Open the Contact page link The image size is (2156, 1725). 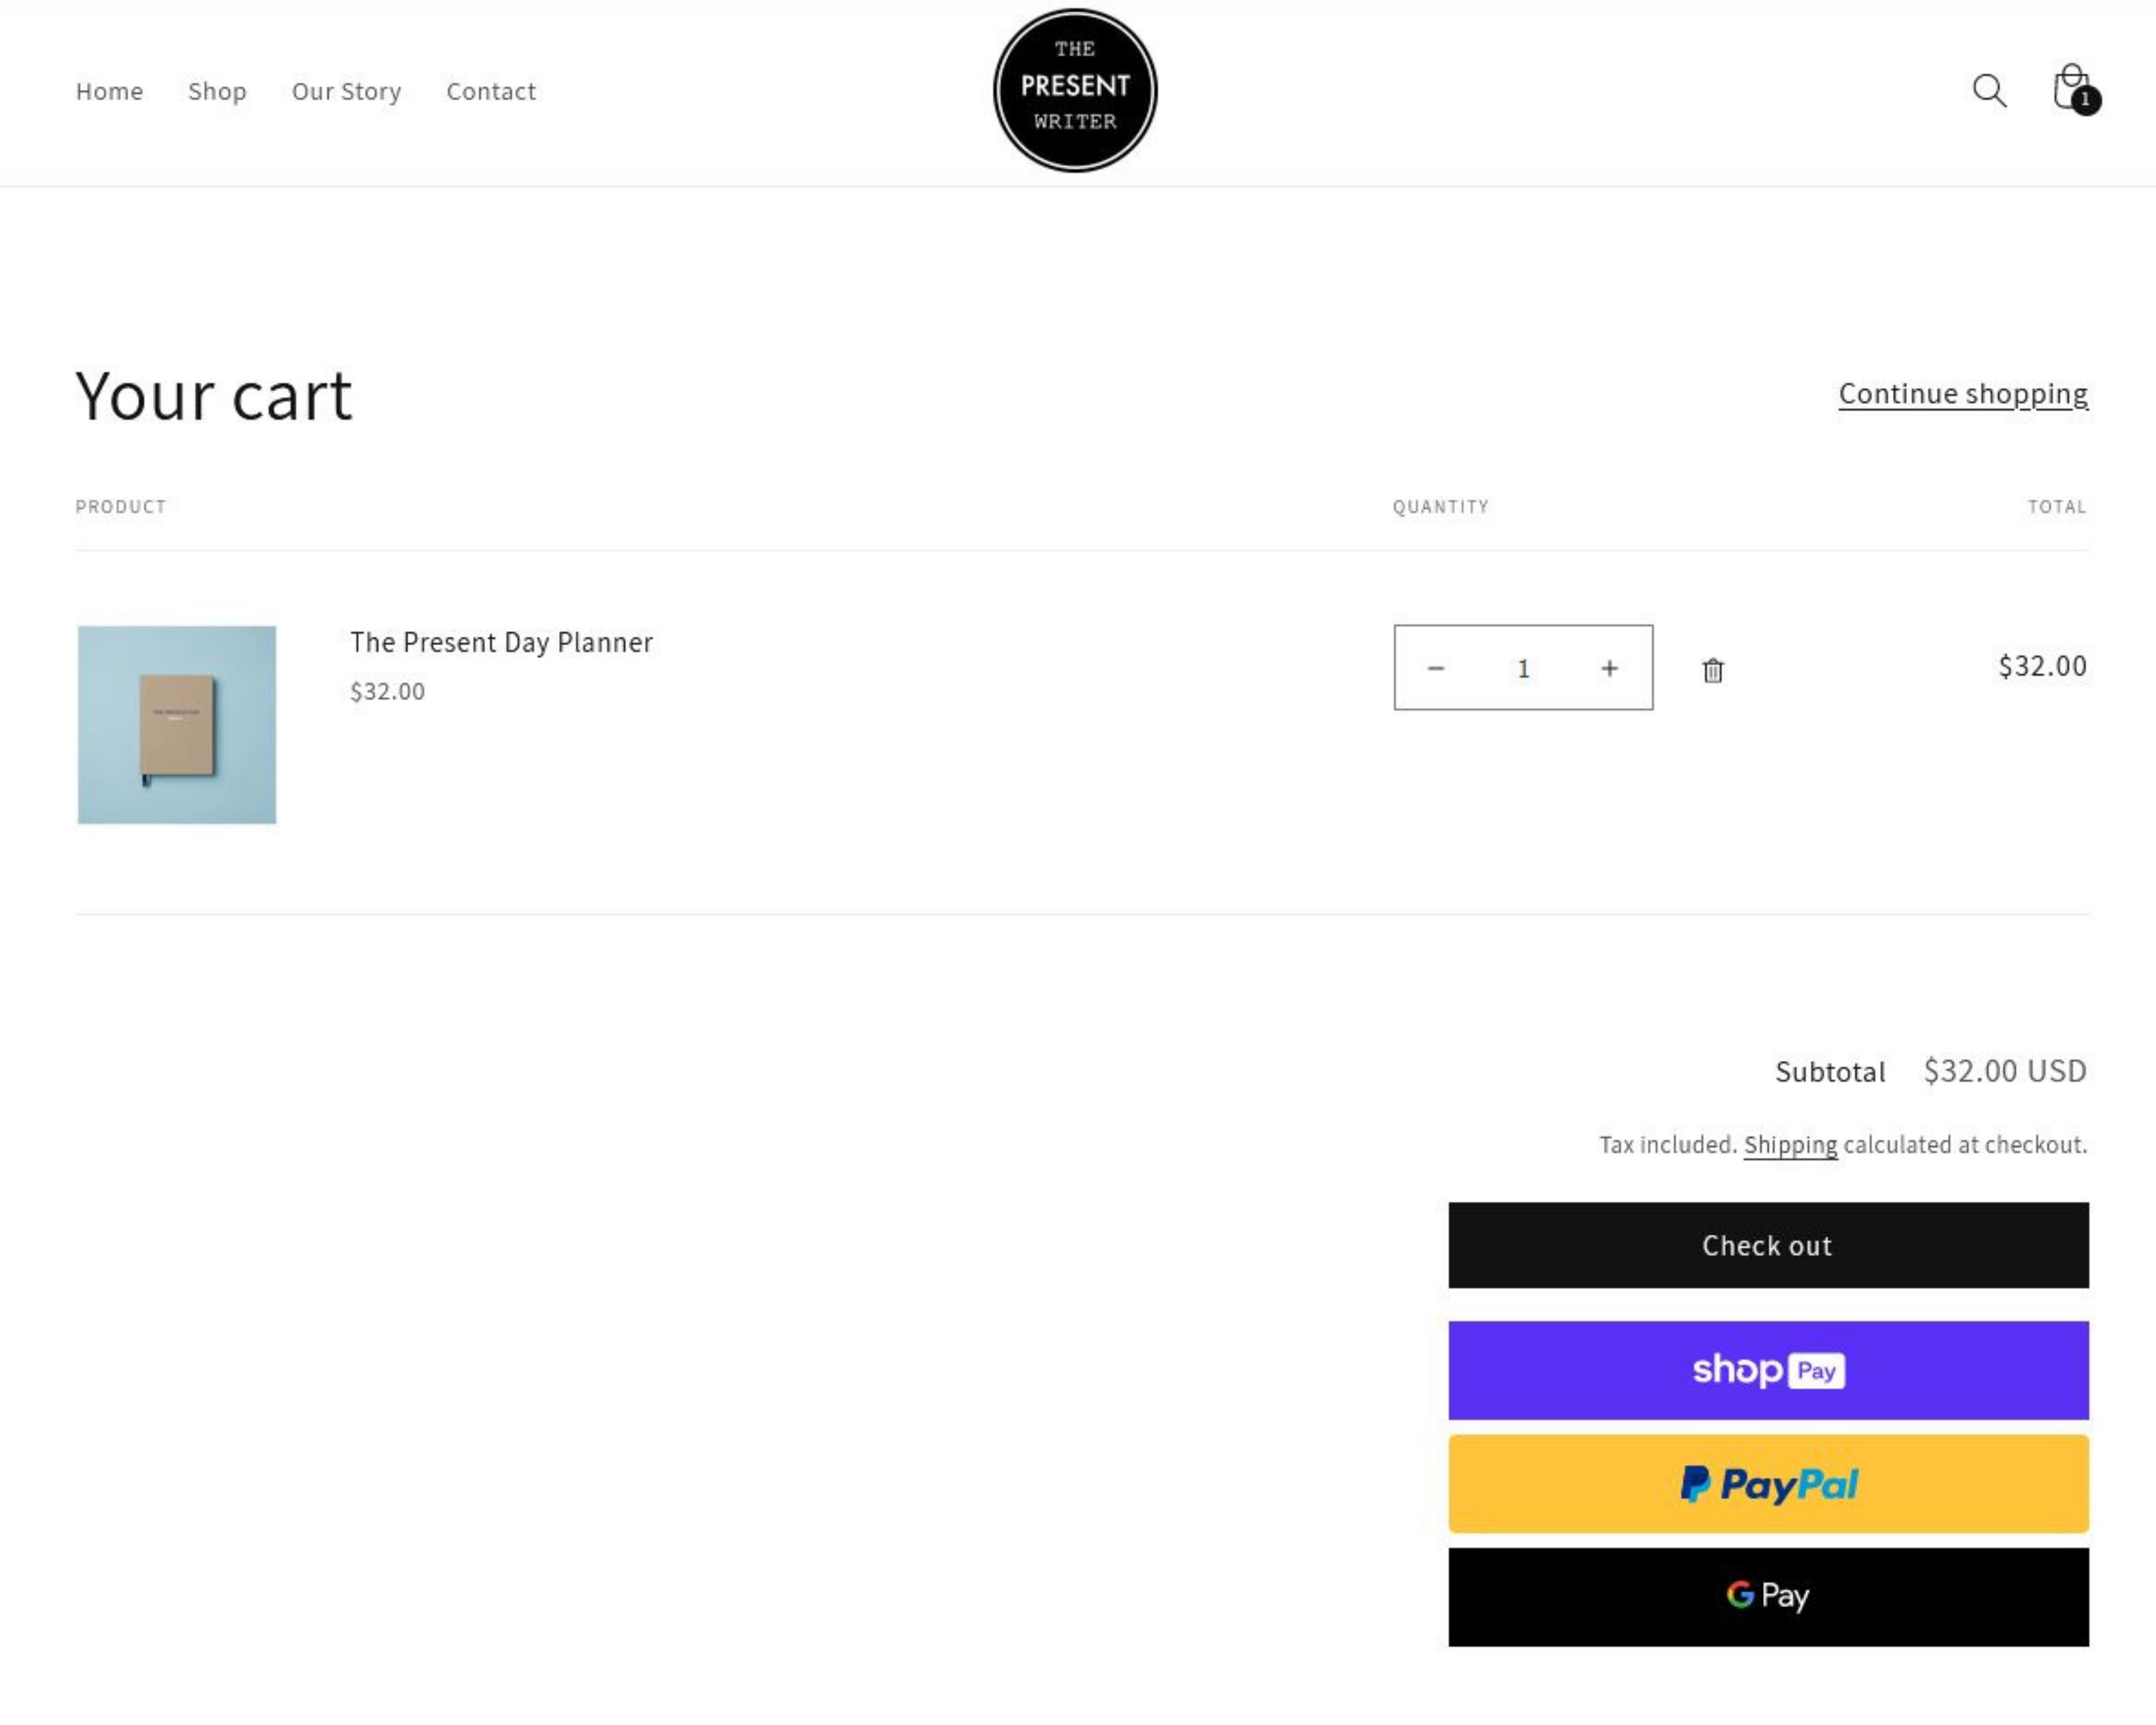491,91
